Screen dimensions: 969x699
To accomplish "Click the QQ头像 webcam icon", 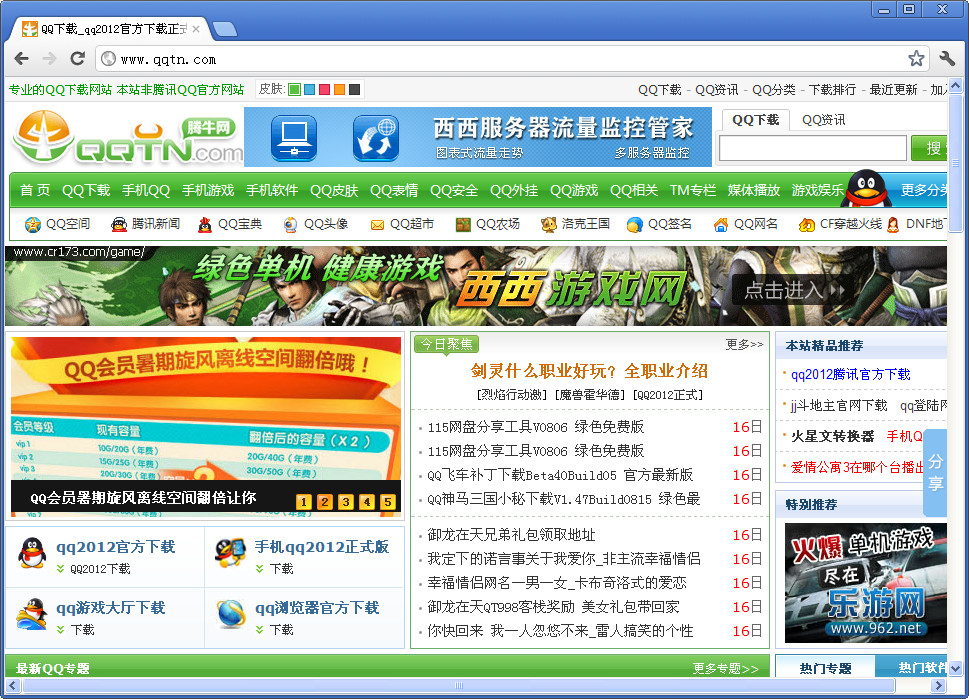I will 290,224.
